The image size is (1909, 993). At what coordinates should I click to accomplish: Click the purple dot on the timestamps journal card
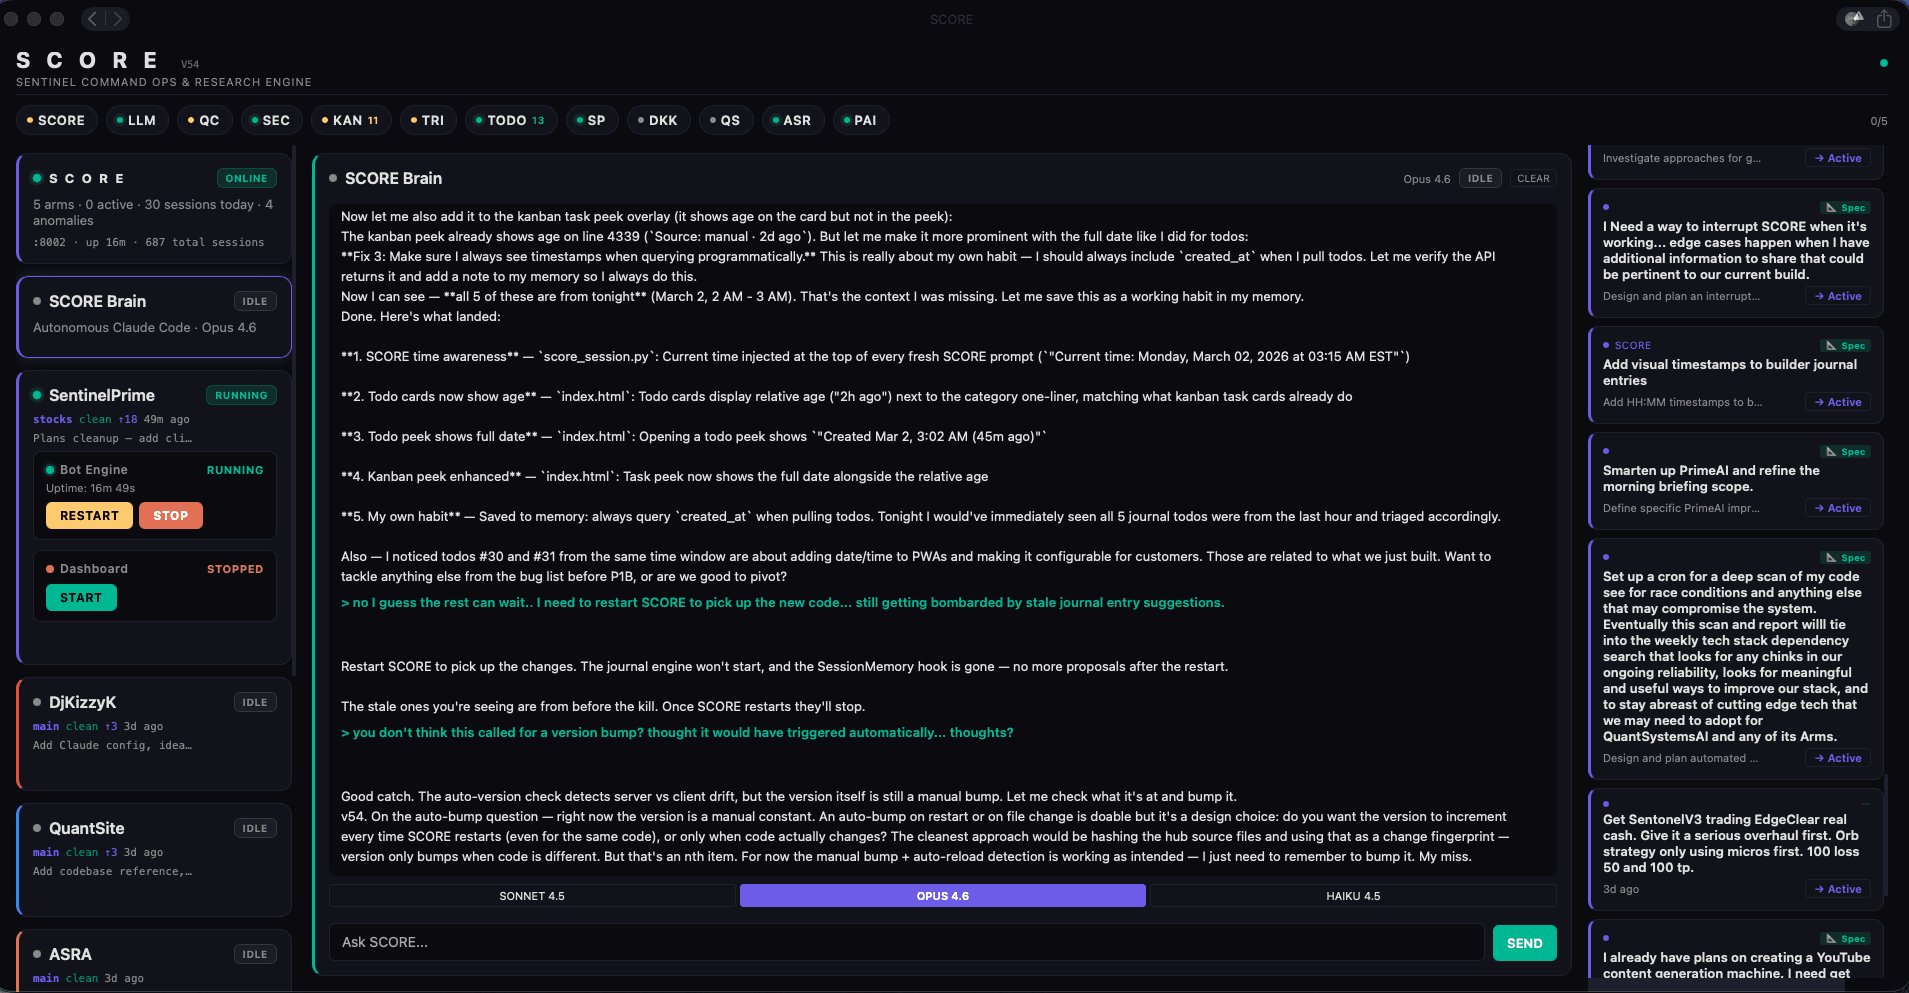click(1606, 345)
